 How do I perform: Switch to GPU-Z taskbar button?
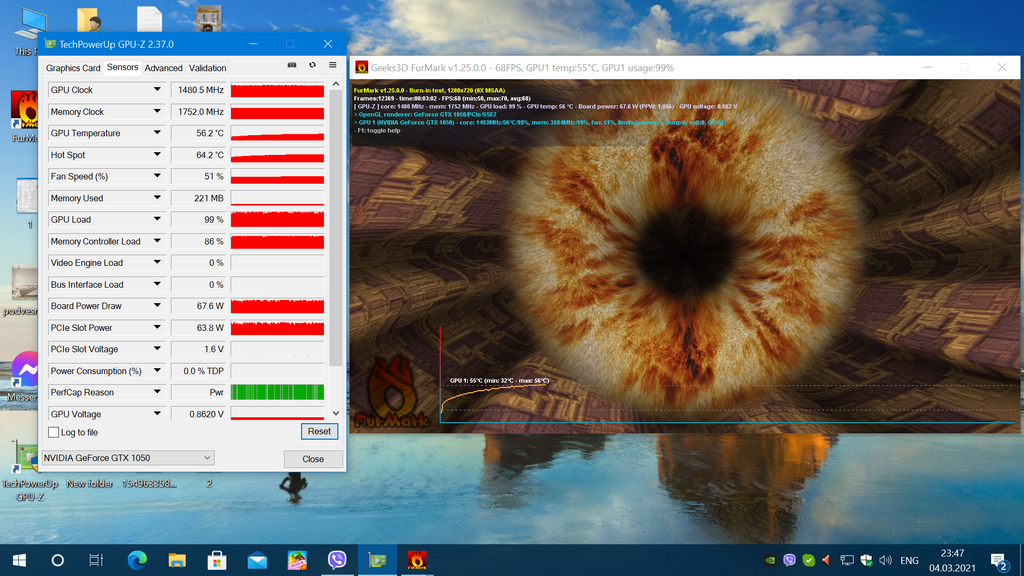click(x=377, y=560)
